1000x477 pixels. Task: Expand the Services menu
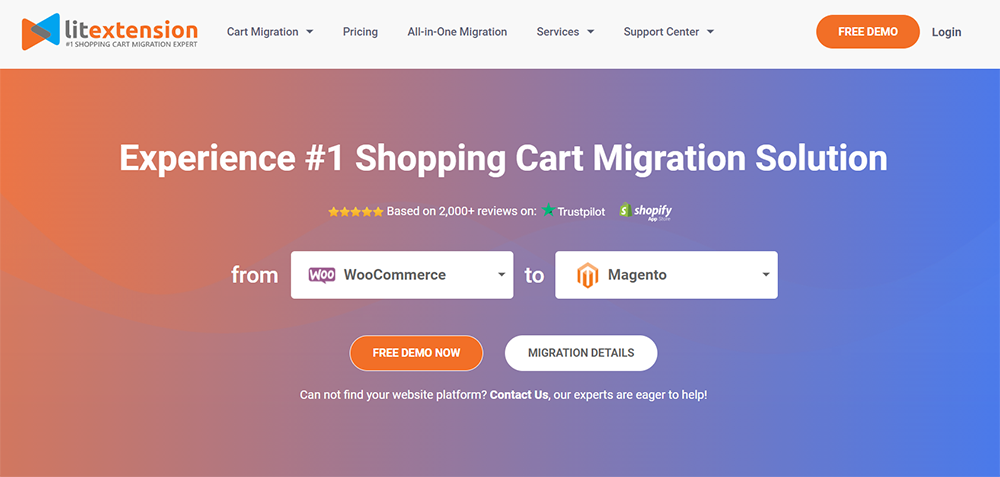tap(565, 32)
